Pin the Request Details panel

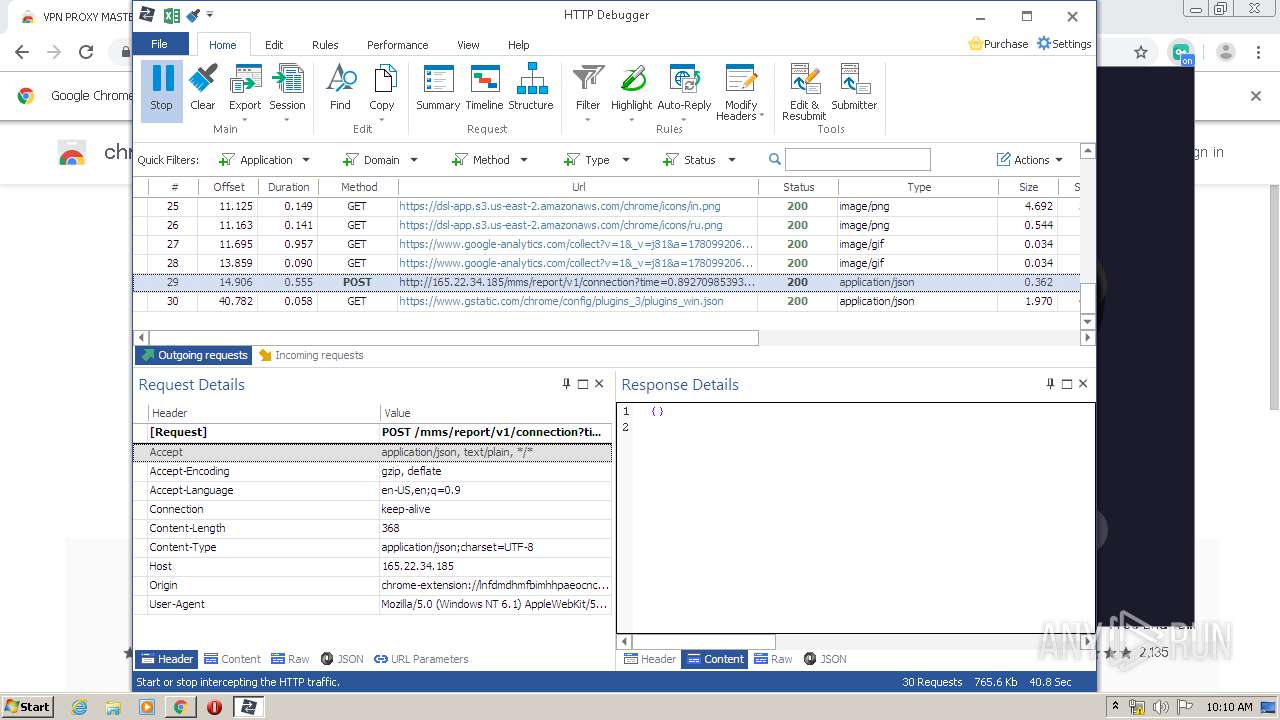pyautogui.click(x=566, y=384)
